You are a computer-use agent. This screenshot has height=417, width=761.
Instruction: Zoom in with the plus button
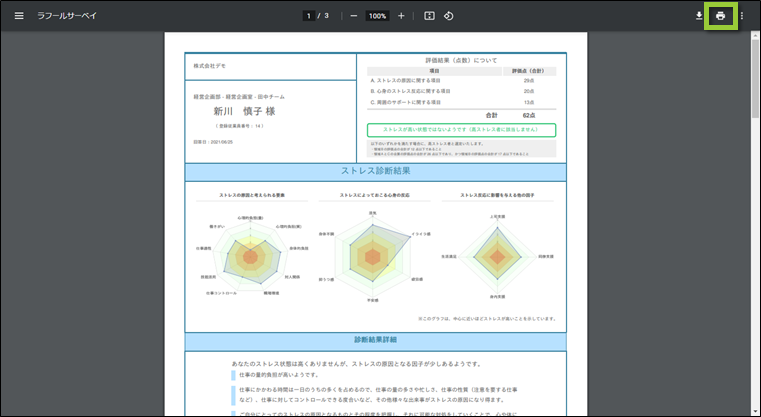[x=401, y=16]
